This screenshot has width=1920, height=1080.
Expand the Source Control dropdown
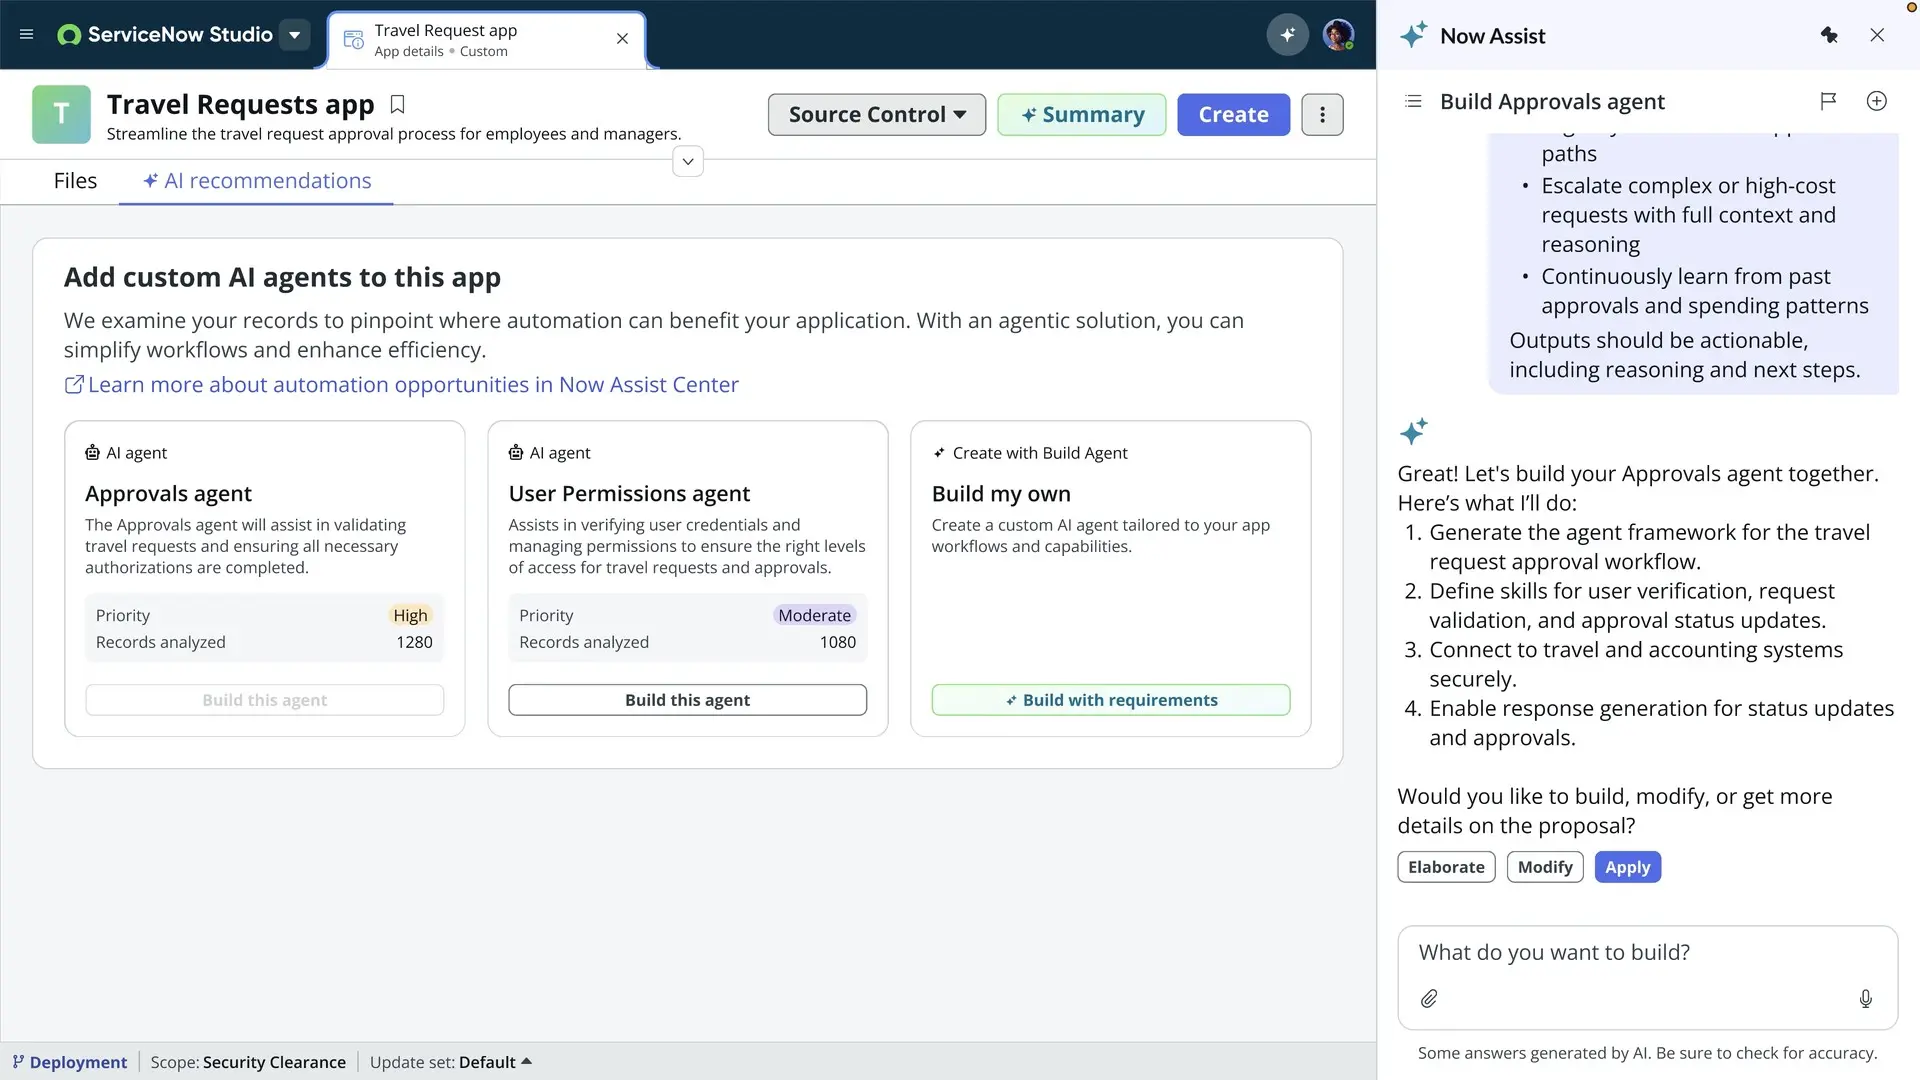pos(876,115)
